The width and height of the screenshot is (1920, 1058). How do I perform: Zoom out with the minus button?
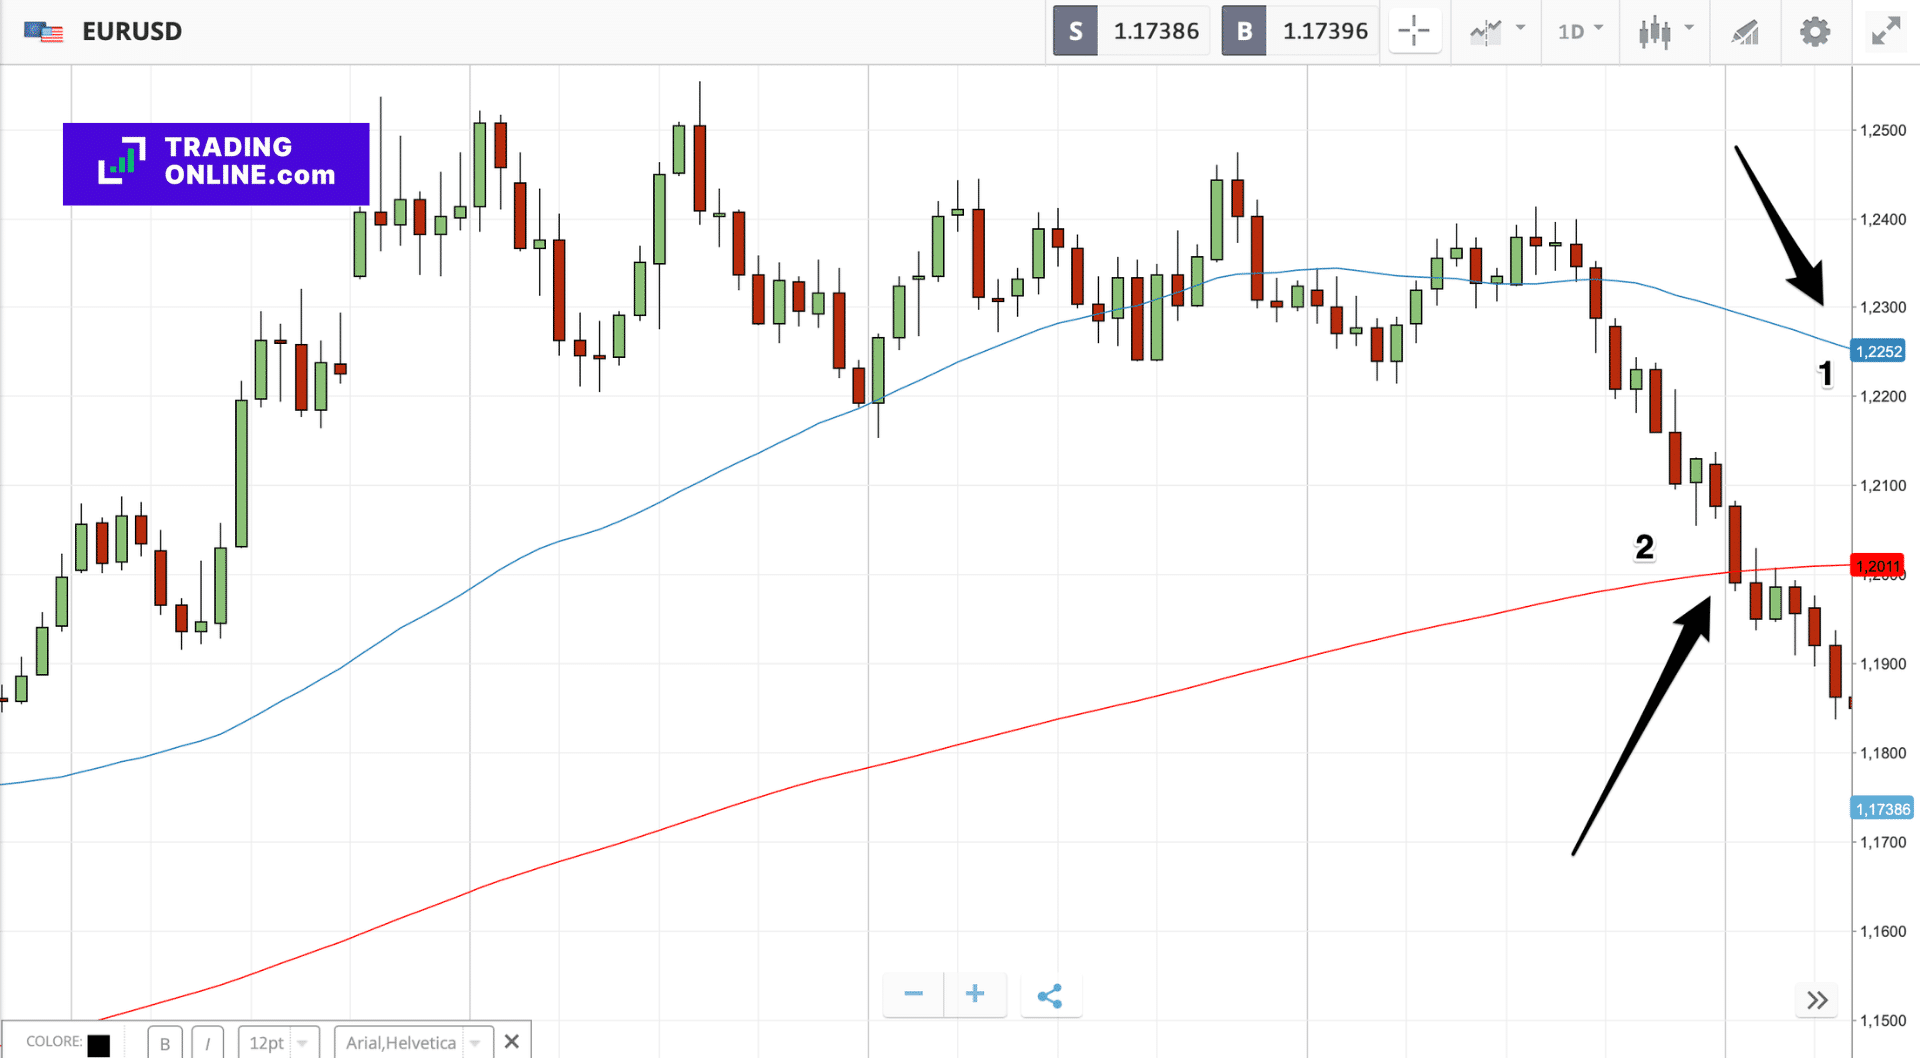[913, 994]
